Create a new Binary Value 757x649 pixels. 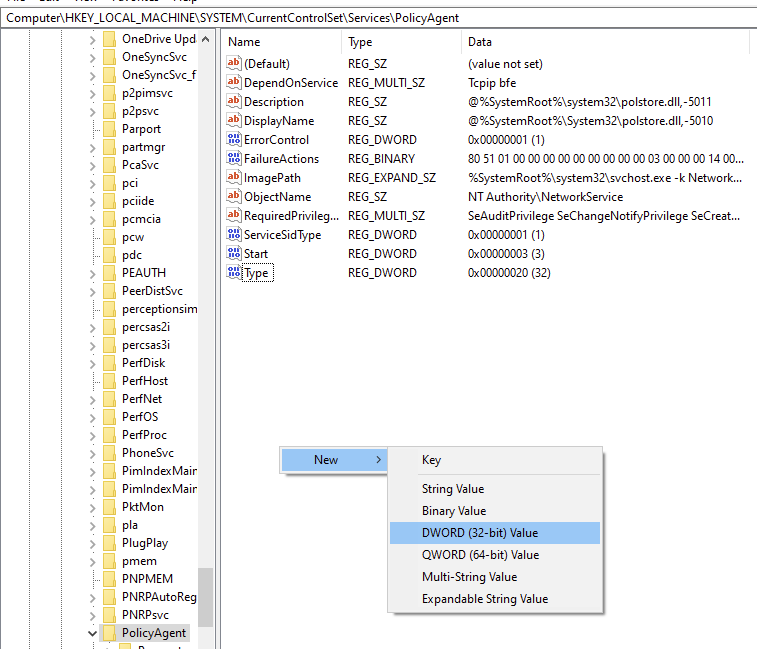[495, 511]
